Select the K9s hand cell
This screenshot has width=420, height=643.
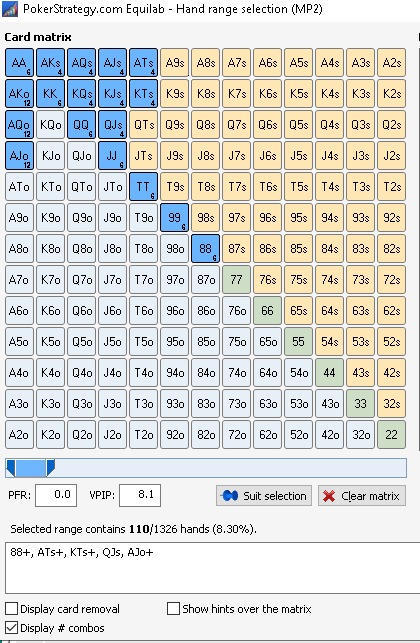tap(174, 93)
